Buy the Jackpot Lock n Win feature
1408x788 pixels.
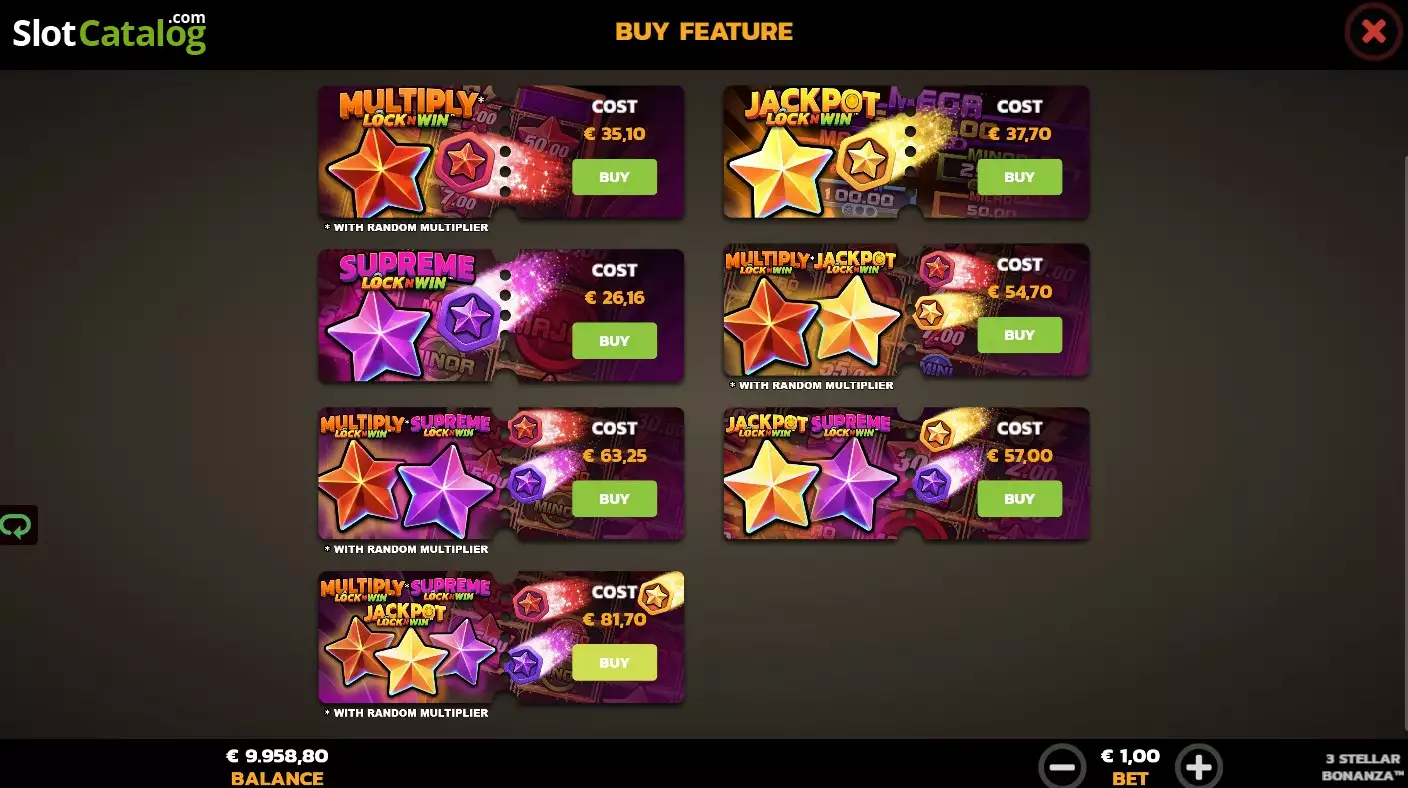point(1019,177)
